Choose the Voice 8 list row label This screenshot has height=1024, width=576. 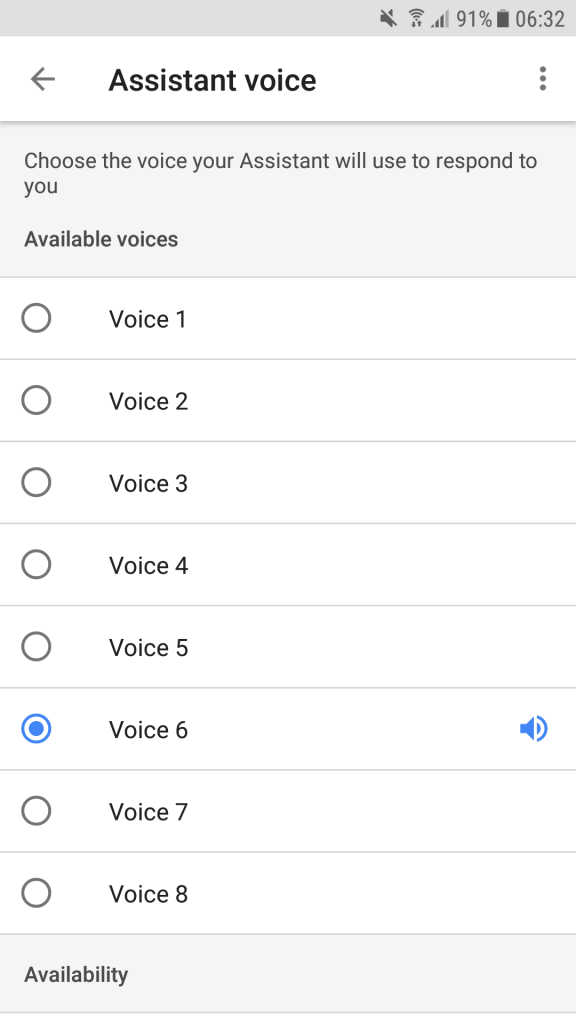click(148, 893)
